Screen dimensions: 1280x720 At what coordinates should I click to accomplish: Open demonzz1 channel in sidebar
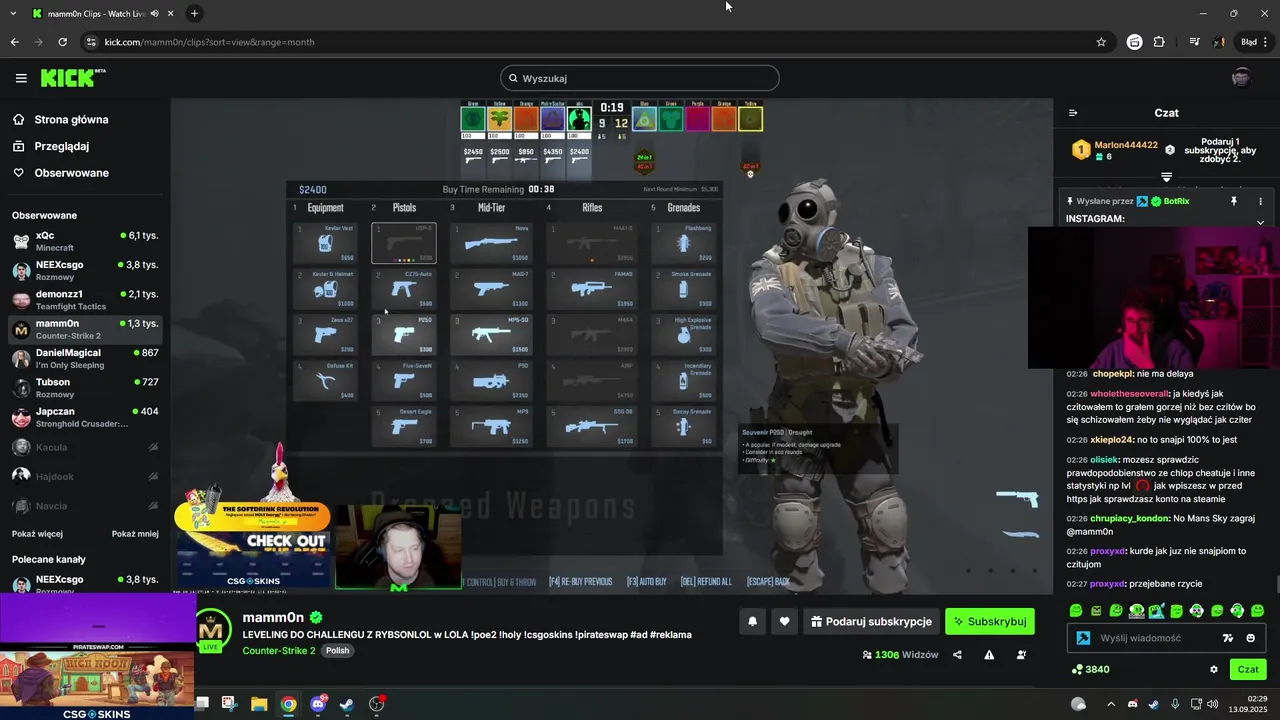click(x=85, y=300)
